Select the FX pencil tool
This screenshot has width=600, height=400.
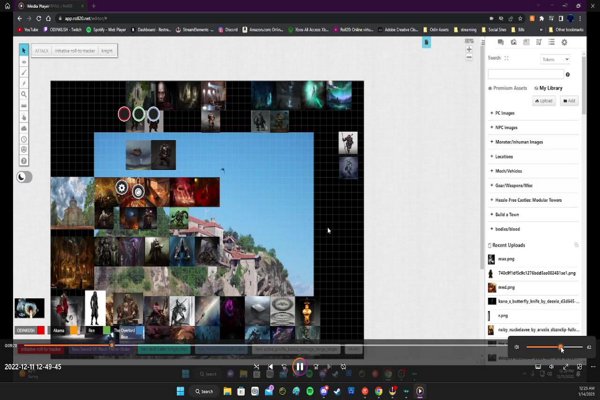[x=24, y=83]
